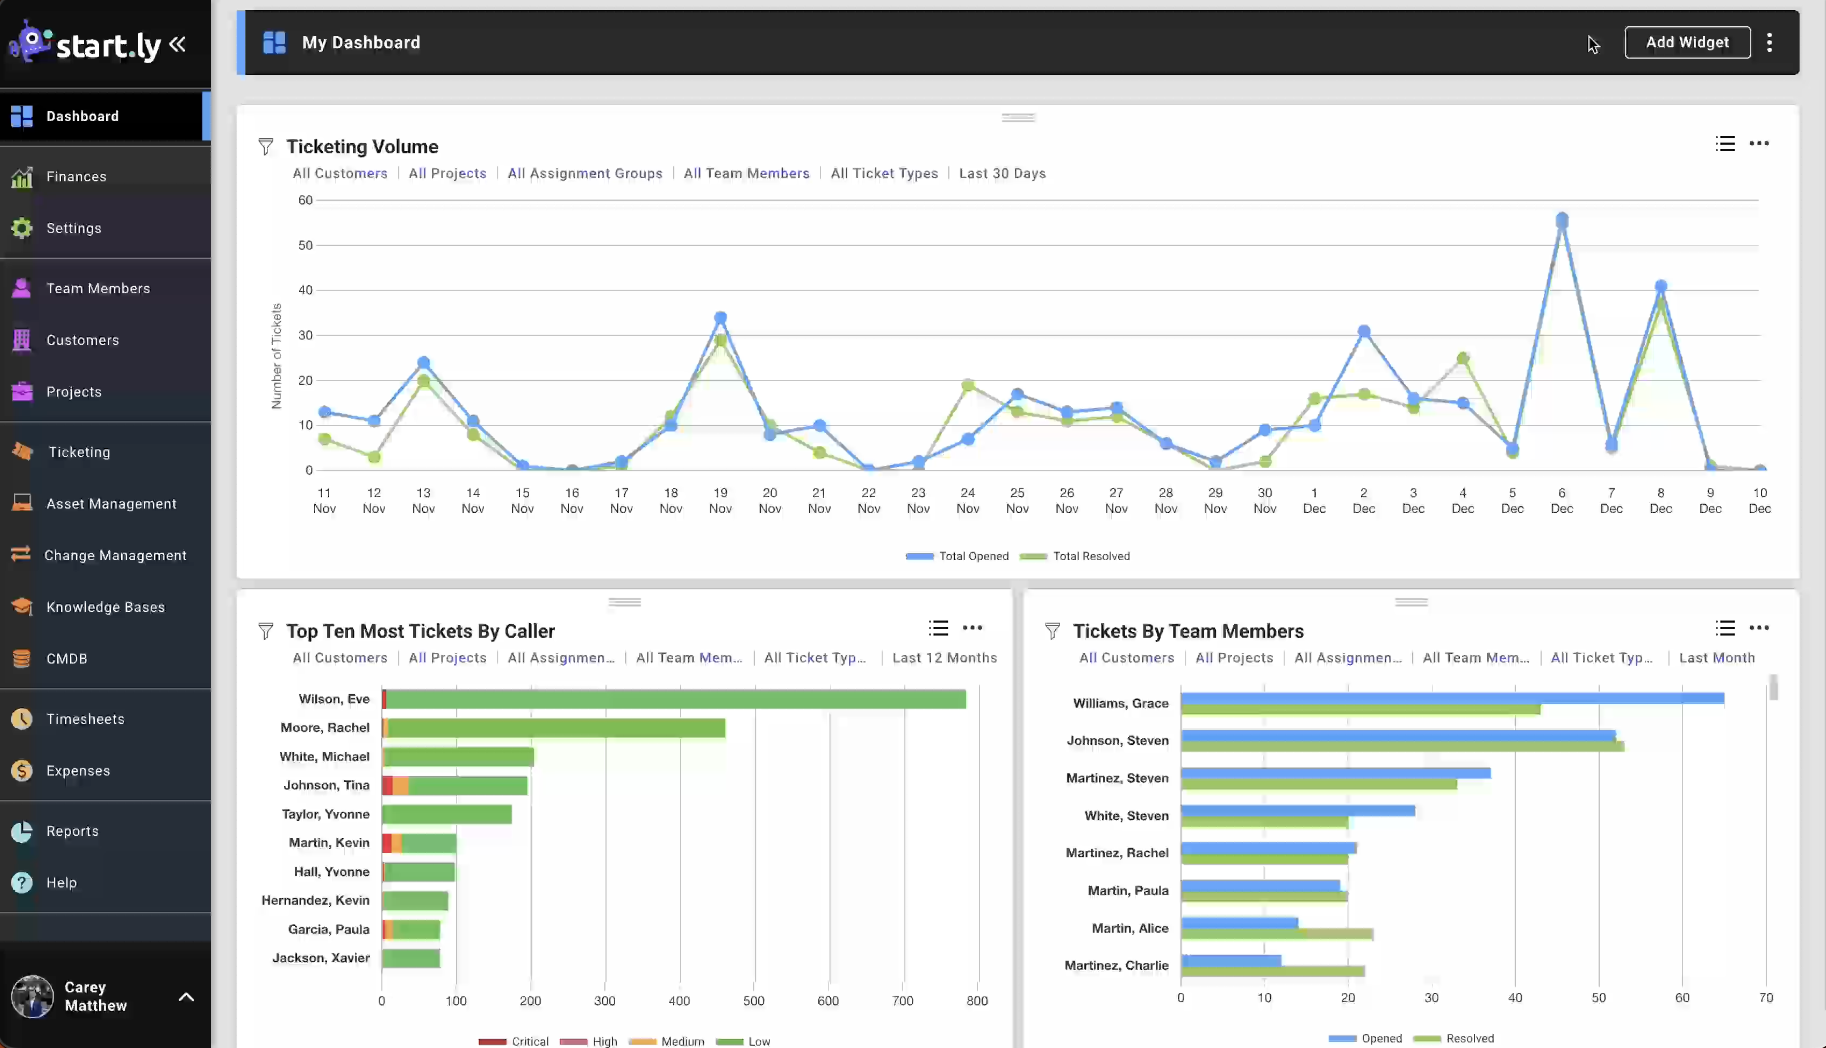Go to the Ticketing menu item
This screenshot has height=1048, width=1826.
tap(79, 452)
